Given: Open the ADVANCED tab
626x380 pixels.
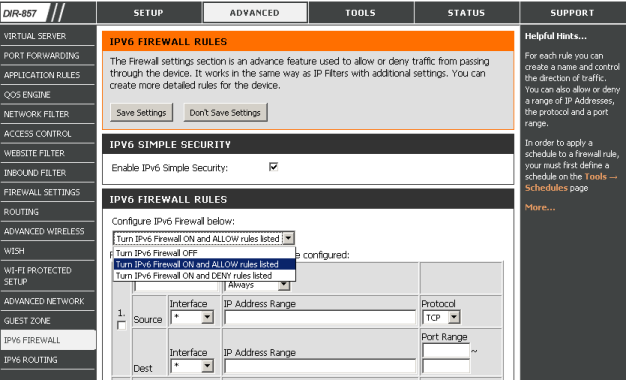Looking at the screenshot, I should pos(255,12).
